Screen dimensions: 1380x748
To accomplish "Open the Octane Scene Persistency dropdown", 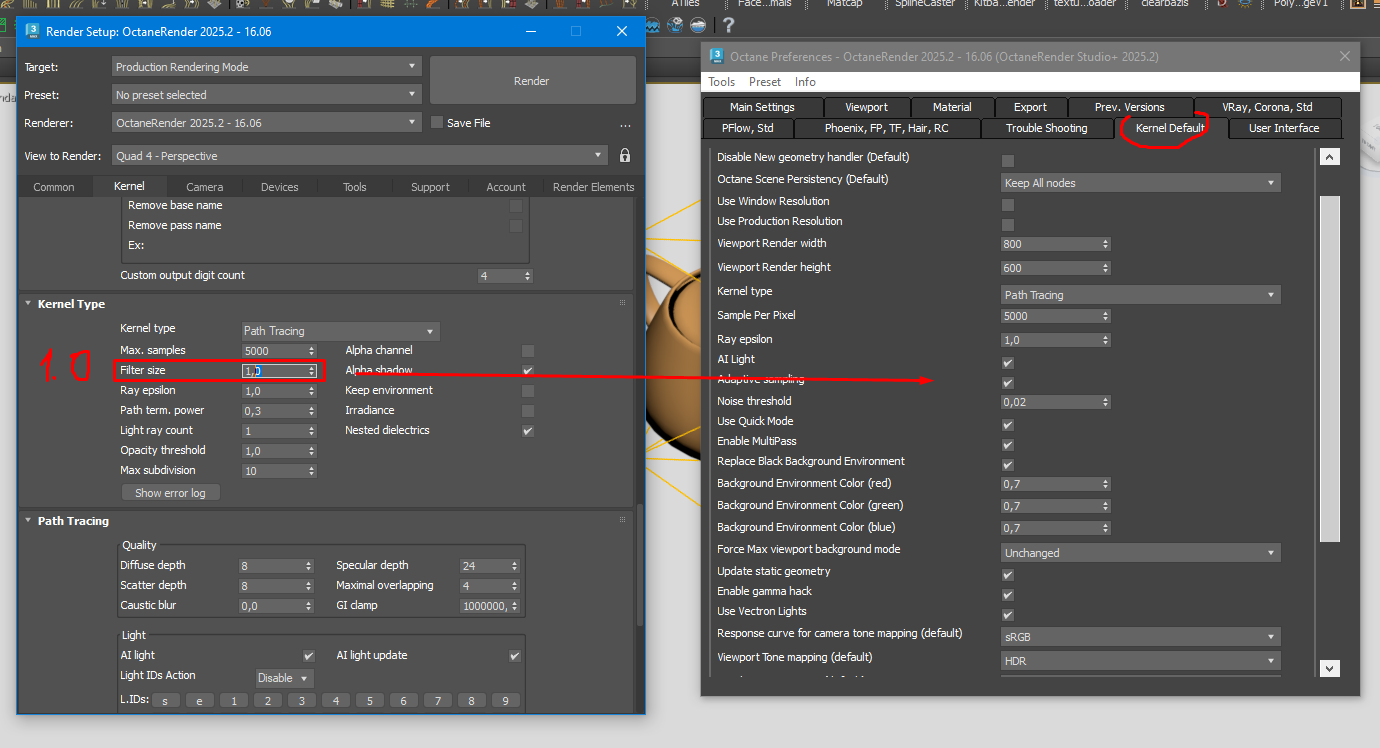I will click(x=1141, y=183).
